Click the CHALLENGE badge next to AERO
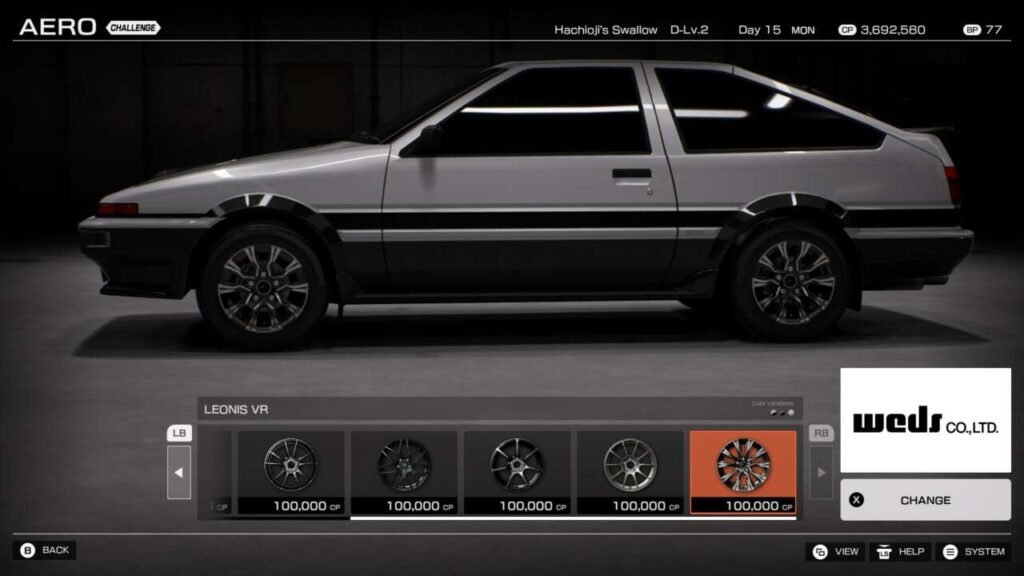This screenshot has height=576, width=1024. (133, 28)
